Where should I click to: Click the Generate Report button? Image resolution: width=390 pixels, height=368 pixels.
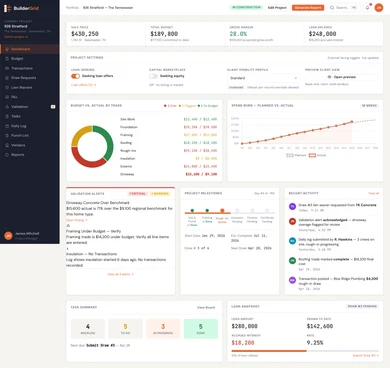308,8
